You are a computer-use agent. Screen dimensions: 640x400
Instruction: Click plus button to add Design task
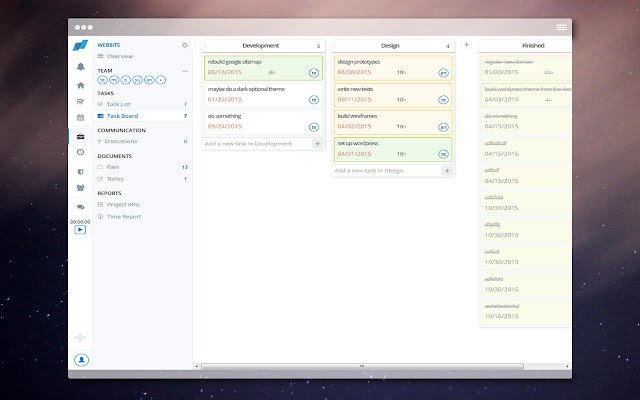click(x=447, y=171)
